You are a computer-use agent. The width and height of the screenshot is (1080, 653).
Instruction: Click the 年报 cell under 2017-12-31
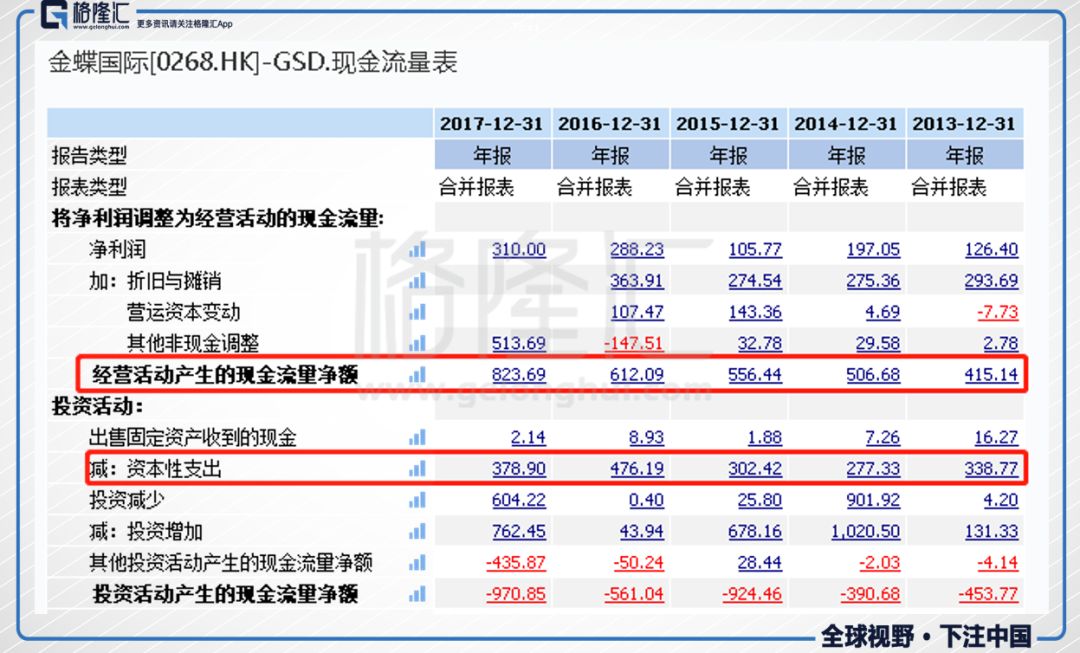tap(492, 156)
